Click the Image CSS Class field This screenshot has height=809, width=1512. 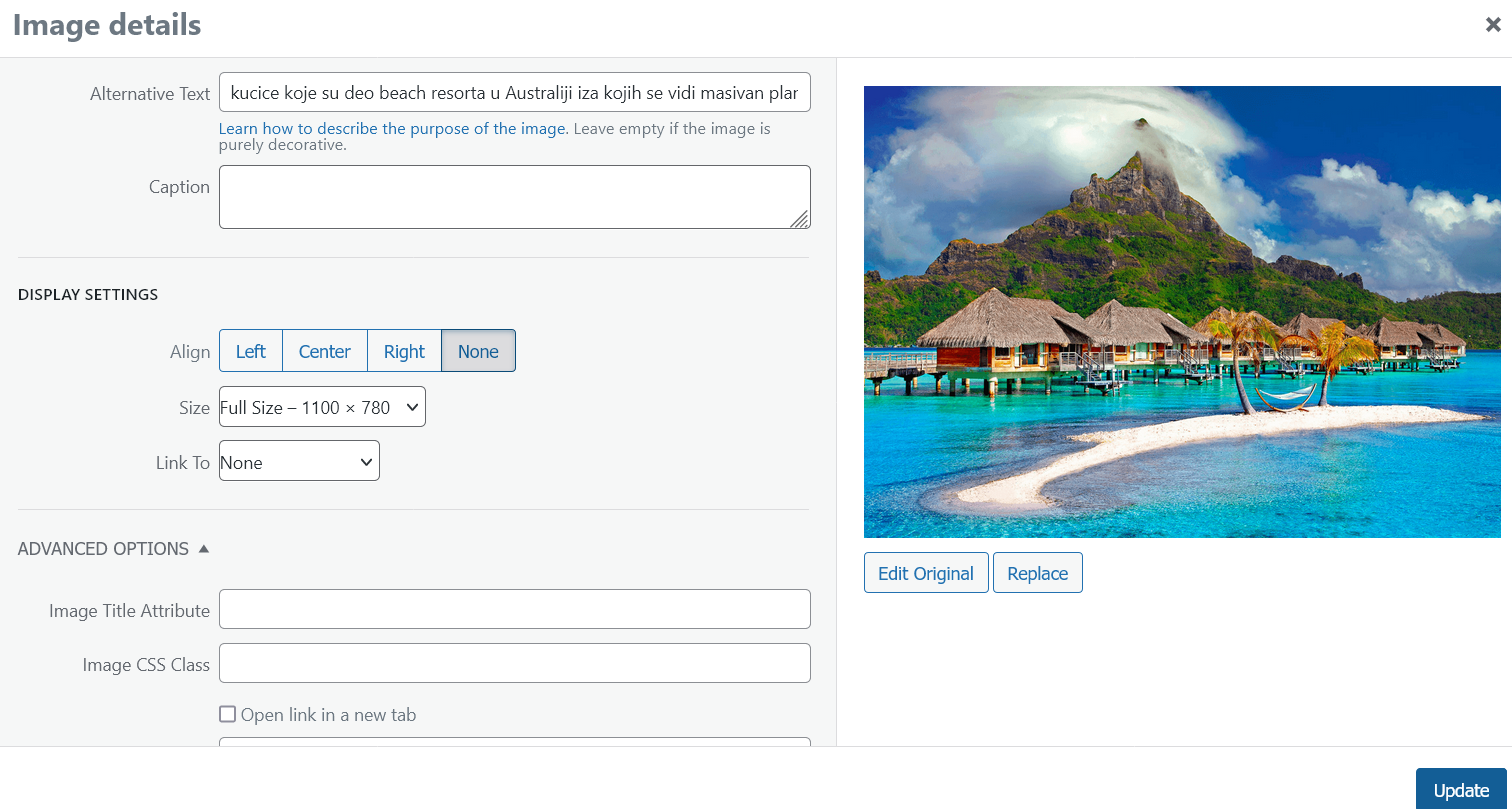[514, 663]
